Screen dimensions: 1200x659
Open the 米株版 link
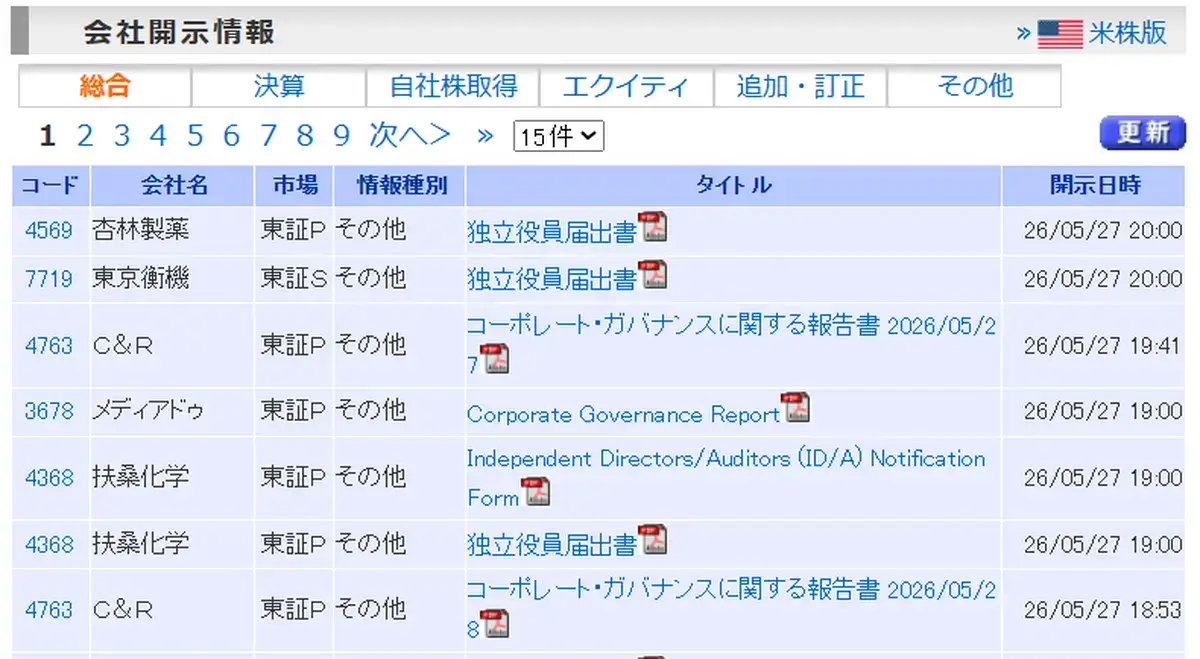(x=1128, y=33)
